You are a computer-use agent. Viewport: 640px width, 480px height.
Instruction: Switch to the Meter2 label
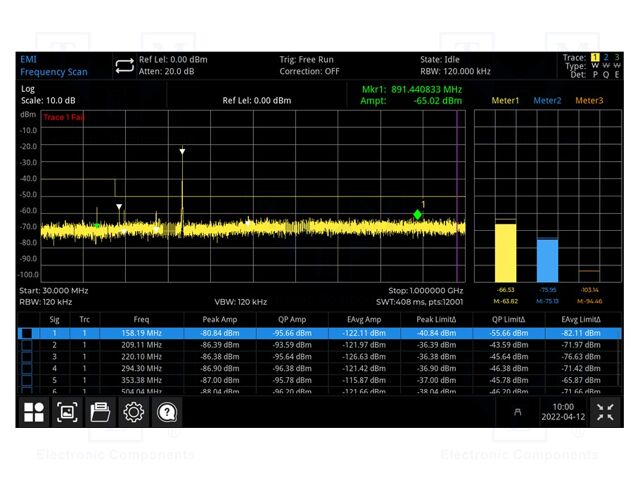tap(547, 101)
